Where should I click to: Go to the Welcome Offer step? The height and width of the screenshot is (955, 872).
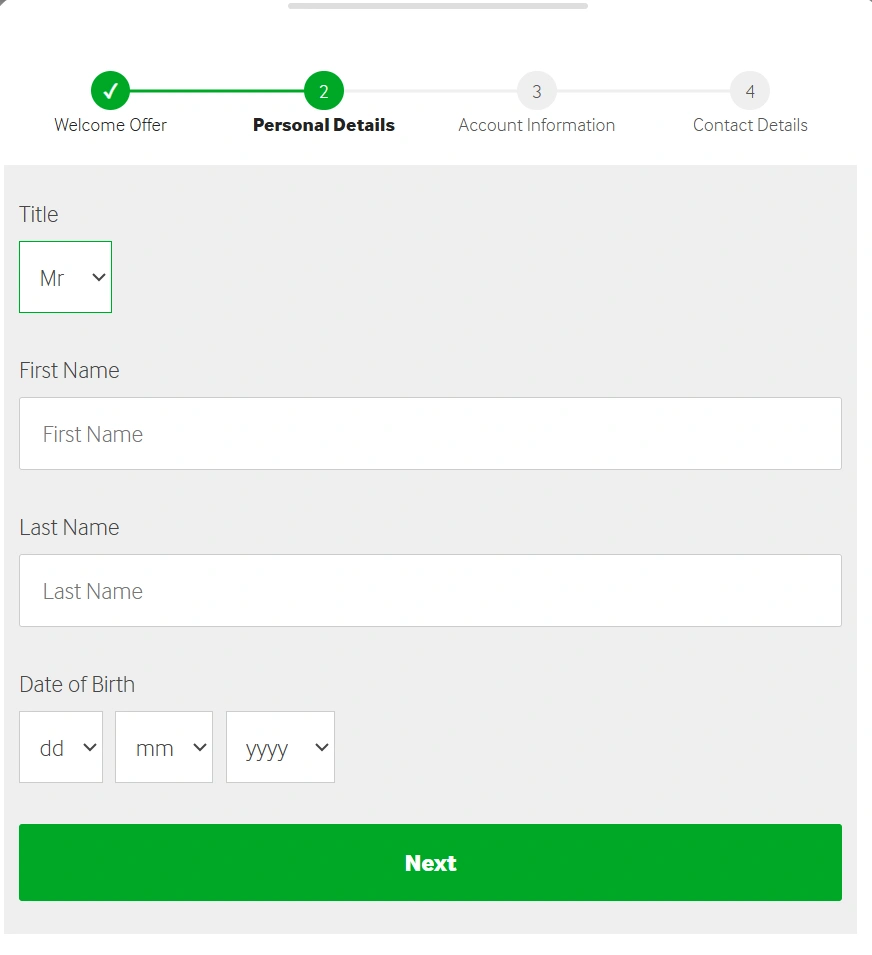(x=110, y=125)
